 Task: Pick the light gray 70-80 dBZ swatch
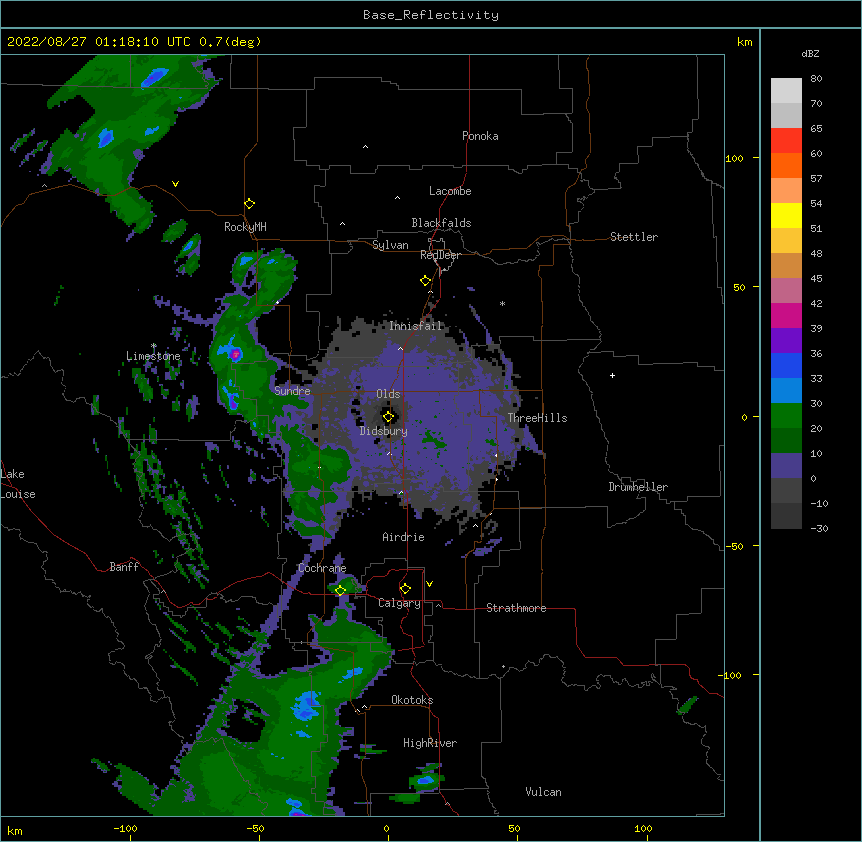(x=786, y=91)
